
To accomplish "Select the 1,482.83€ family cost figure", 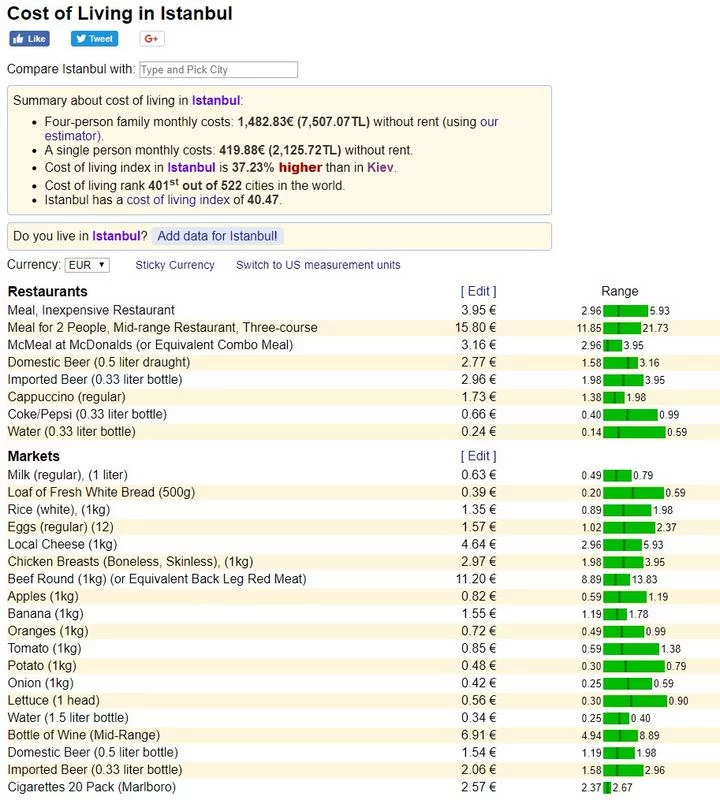I will [265, 122].
